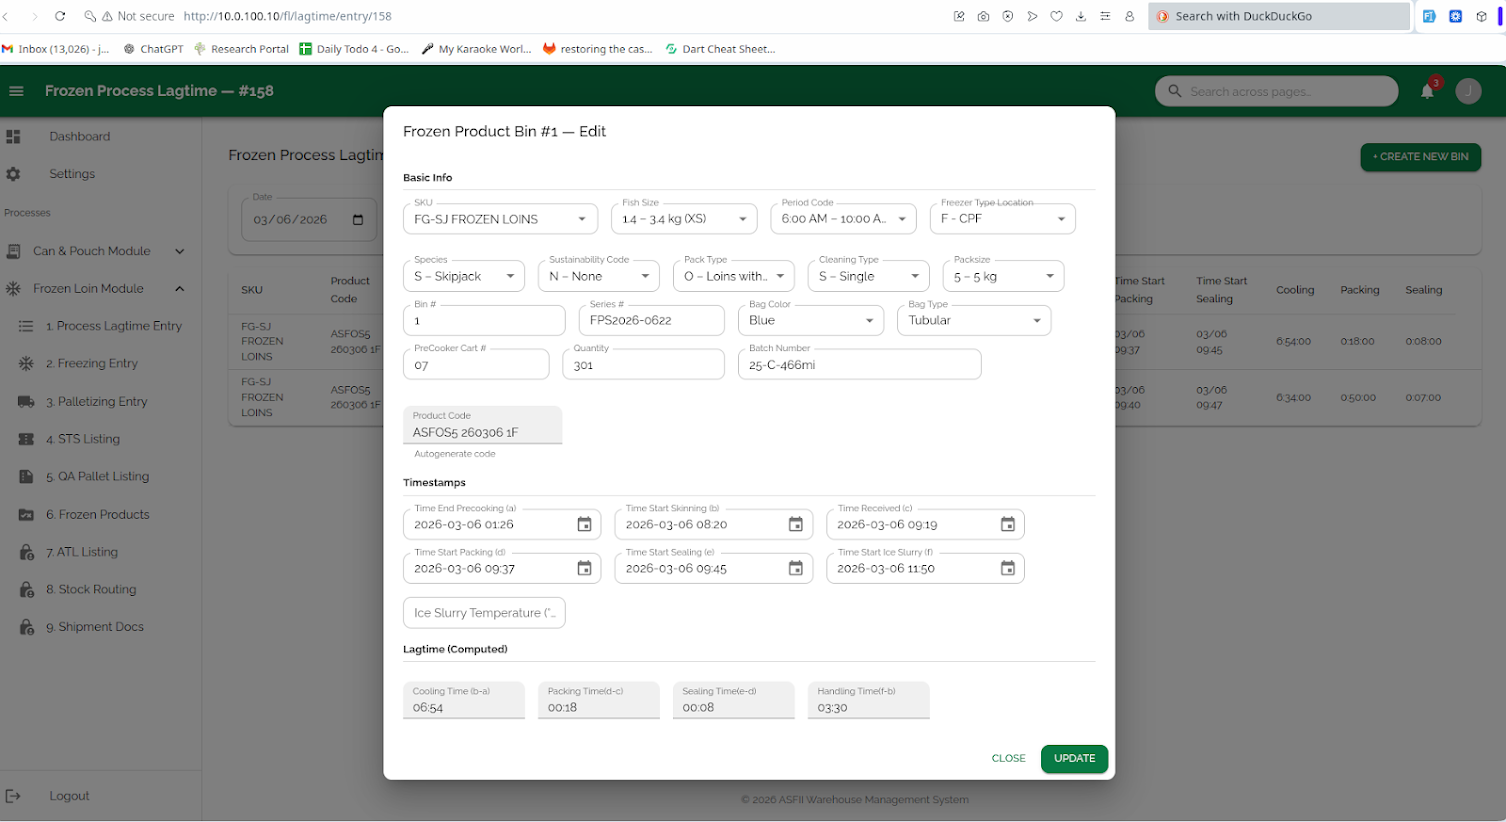
Task: Open calendar for Time End Precooking
Action: (584, 525)
